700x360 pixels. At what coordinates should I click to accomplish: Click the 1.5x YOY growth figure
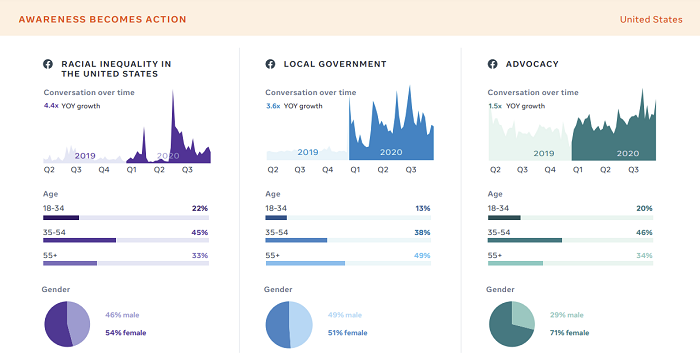tap(517, 106)
